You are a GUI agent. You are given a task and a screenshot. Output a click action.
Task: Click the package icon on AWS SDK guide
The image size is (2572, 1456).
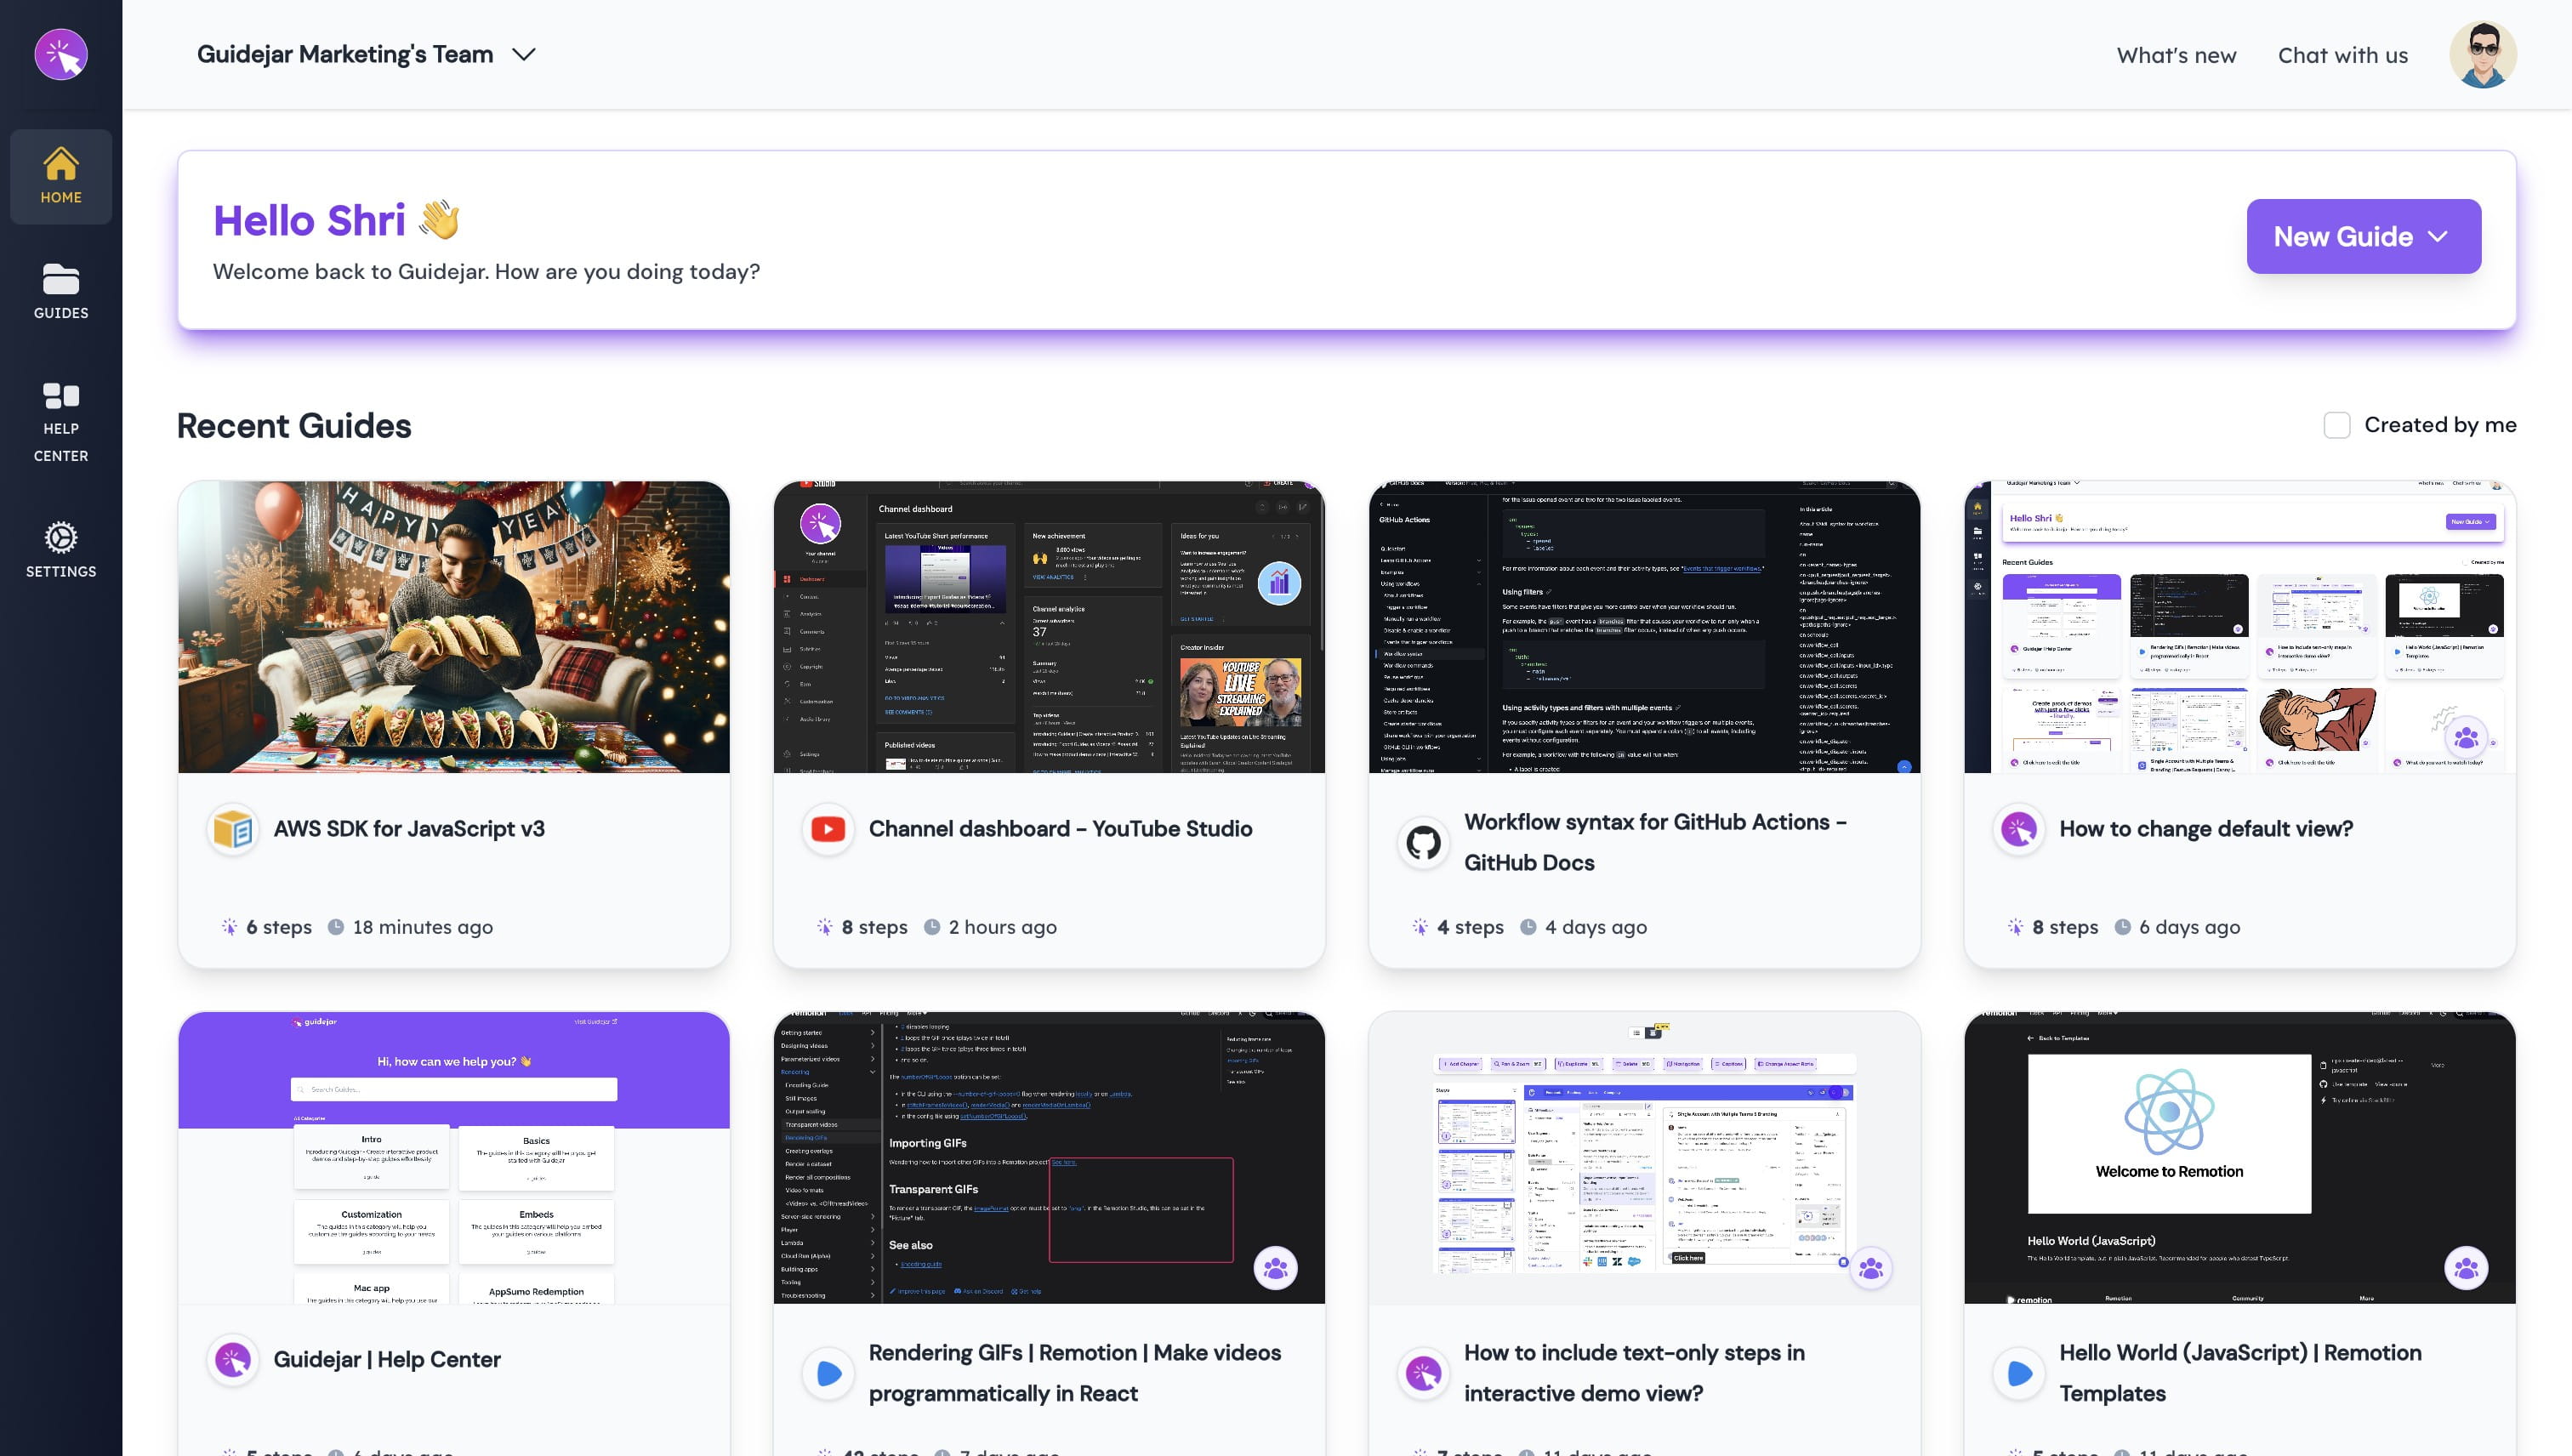(x=232, y=828)
